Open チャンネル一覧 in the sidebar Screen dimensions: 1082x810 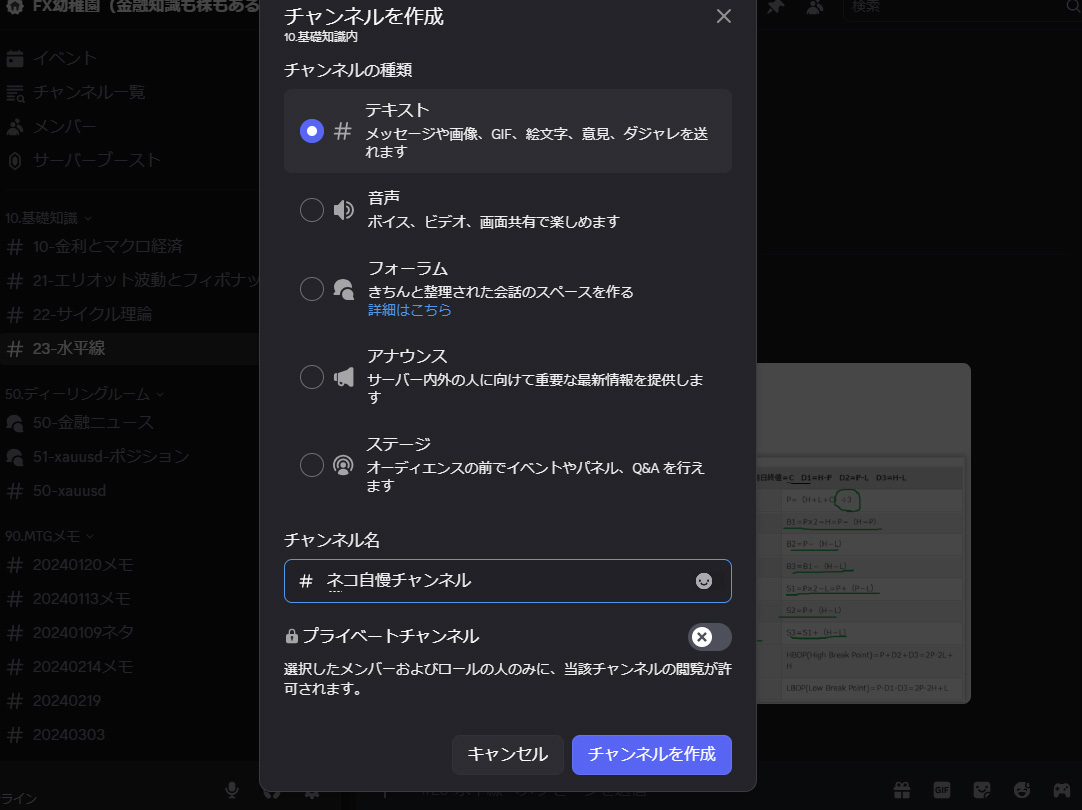[89, 92]
